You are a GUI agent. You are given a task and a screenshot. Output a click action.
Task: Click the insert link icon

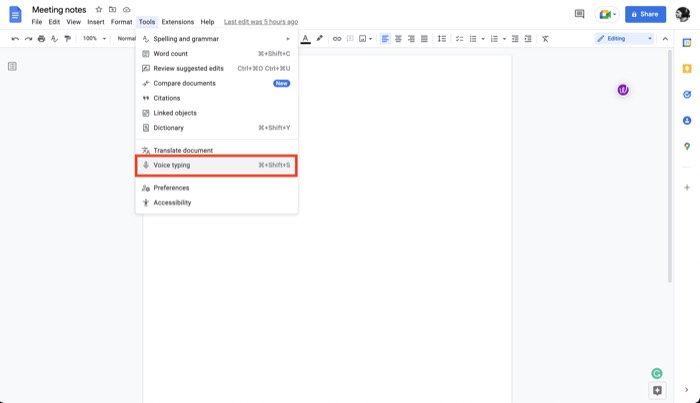point(337,39)
